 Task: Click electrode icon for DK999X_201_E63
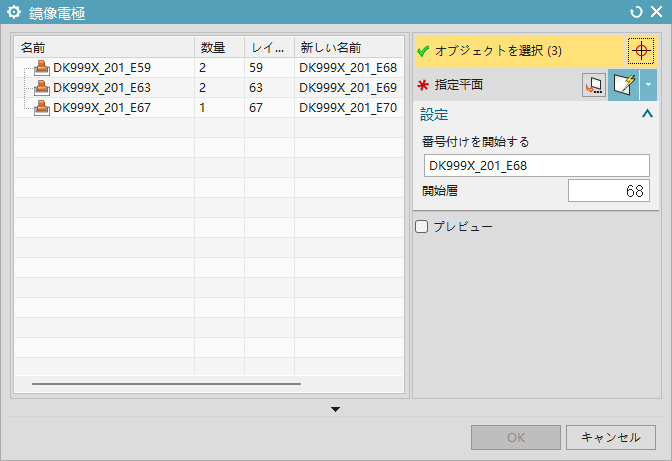[42, 88]
